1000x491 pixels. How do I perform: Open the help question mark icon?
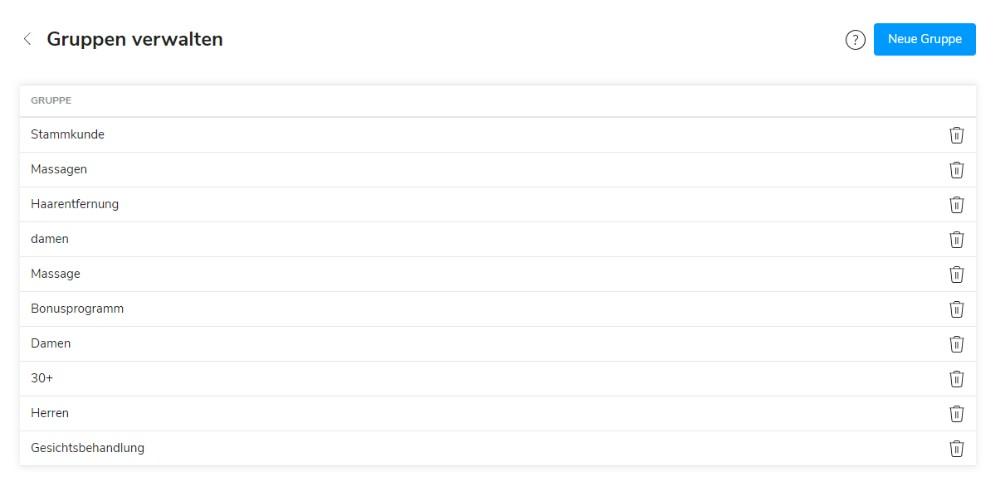[855, 40]
